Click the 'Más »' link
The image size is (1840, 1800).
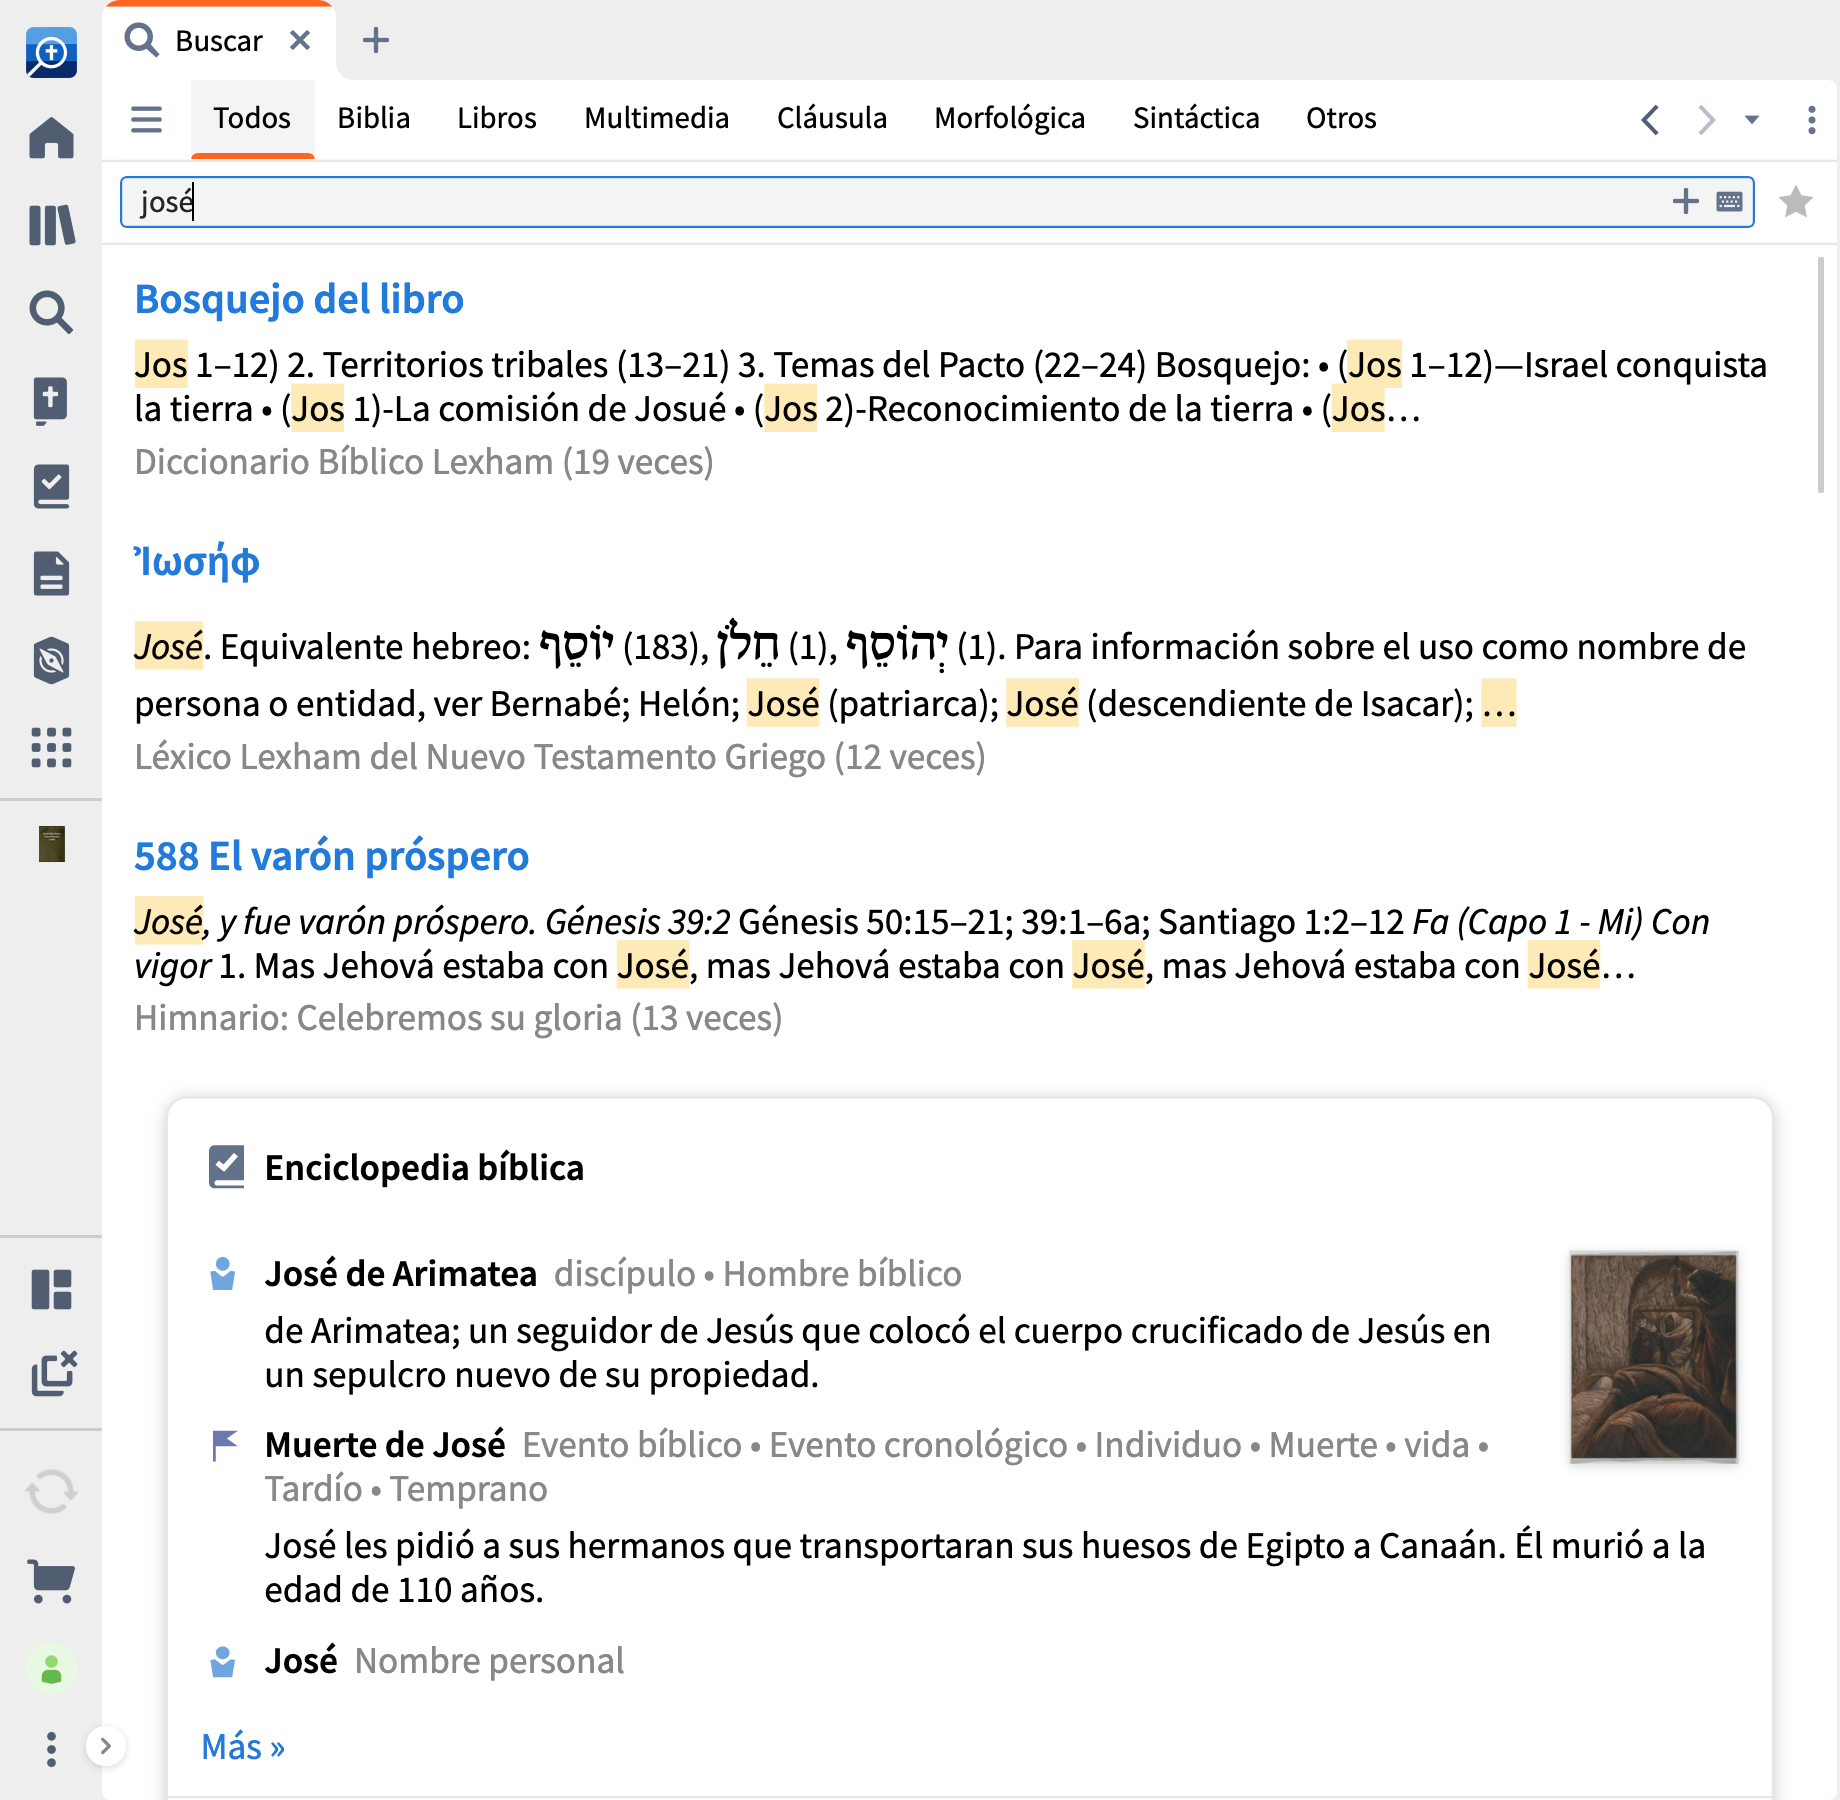point(243,1747)
